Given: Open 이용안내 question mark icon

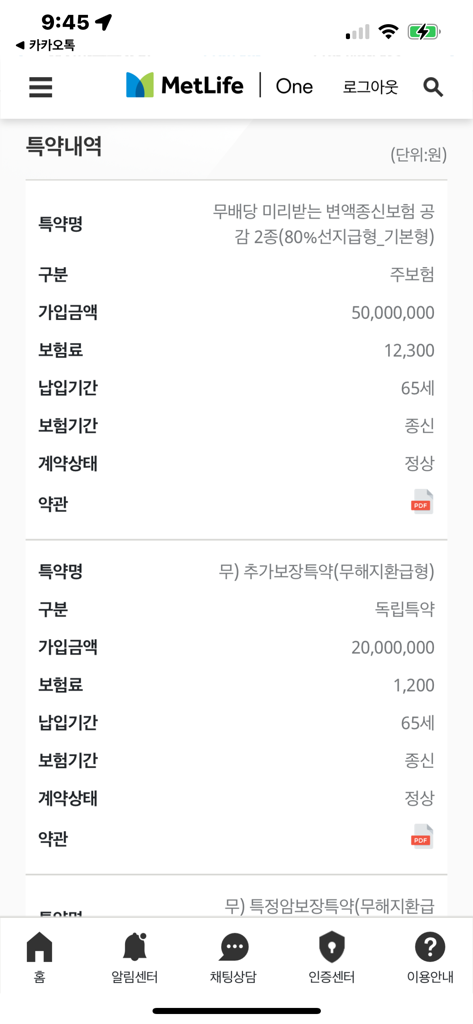Looking at the screenshot, I should tap(430, 957).
